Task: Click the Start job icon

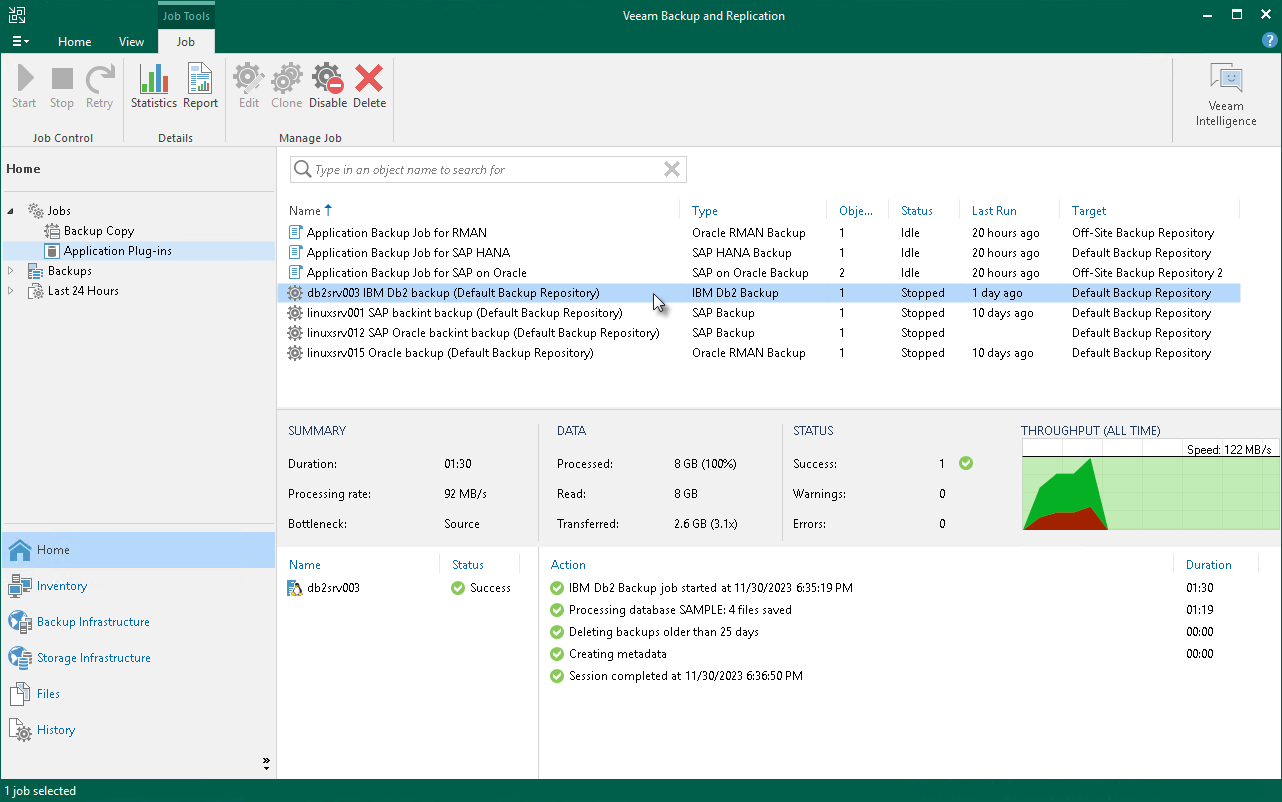Action: [x=24, y=86]
